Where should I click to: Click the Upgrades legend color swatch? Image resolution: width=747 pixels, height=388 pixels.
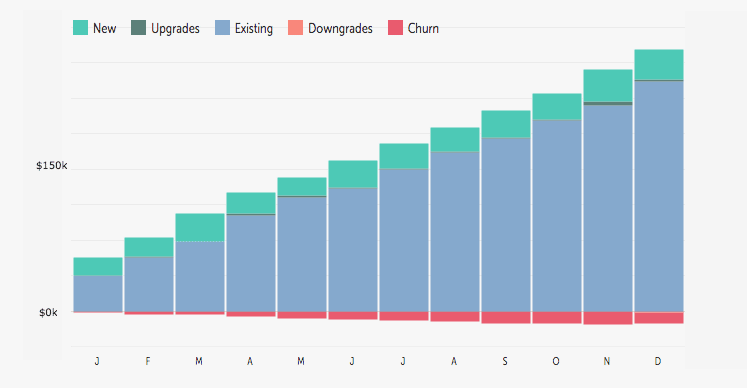(139, 28)
